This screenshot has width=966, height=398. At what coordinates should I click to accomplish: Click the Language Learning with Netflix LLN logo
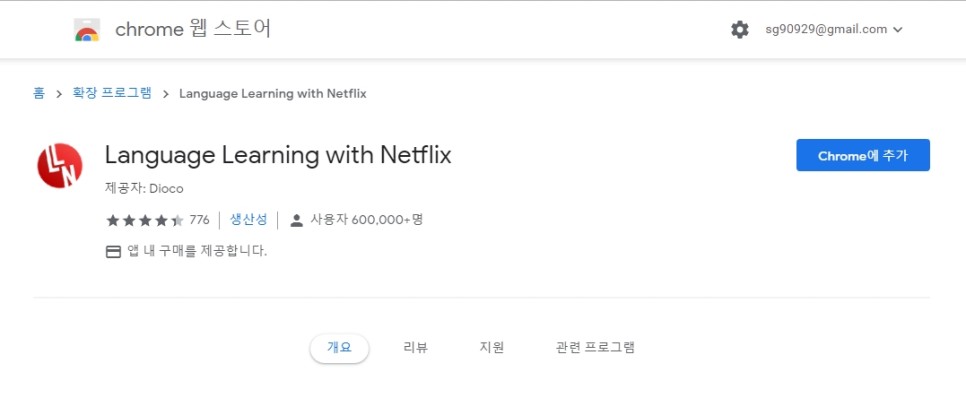point(60,165)
